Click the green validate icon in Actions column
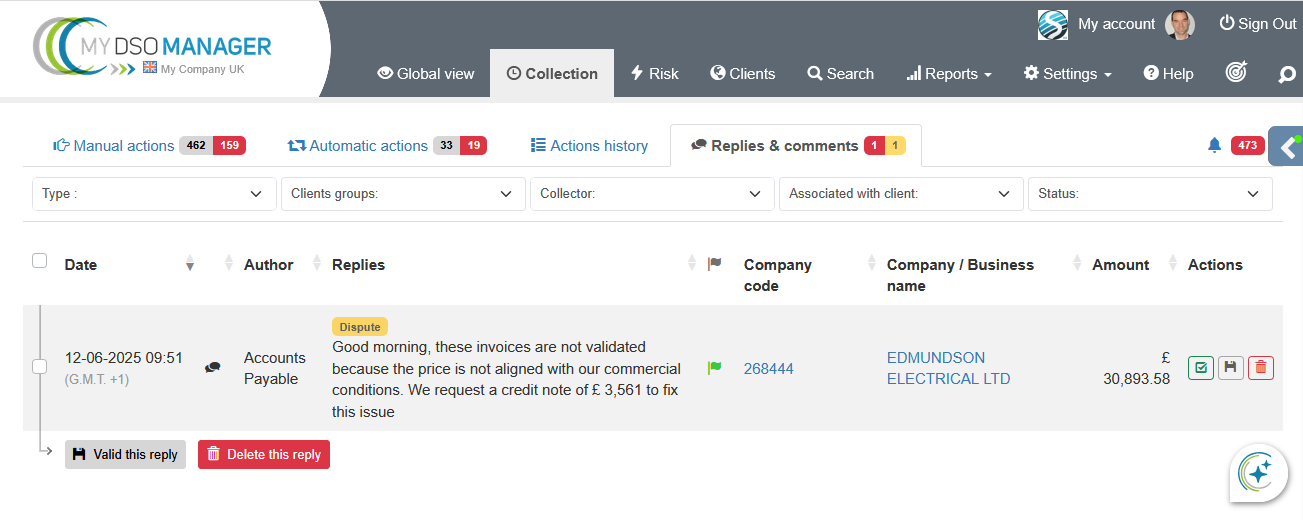The image size is (1303, 520). pos(1201,368)
